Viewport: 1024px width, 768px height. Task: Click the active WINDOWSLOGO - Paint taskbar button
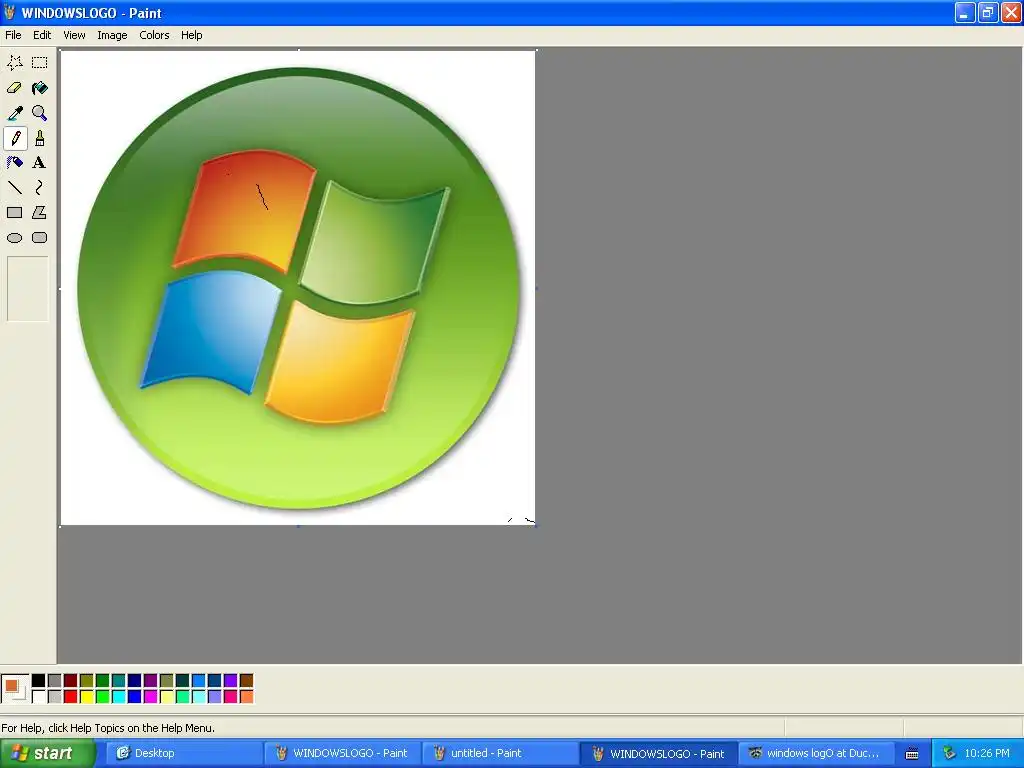(x=658, y=753)
